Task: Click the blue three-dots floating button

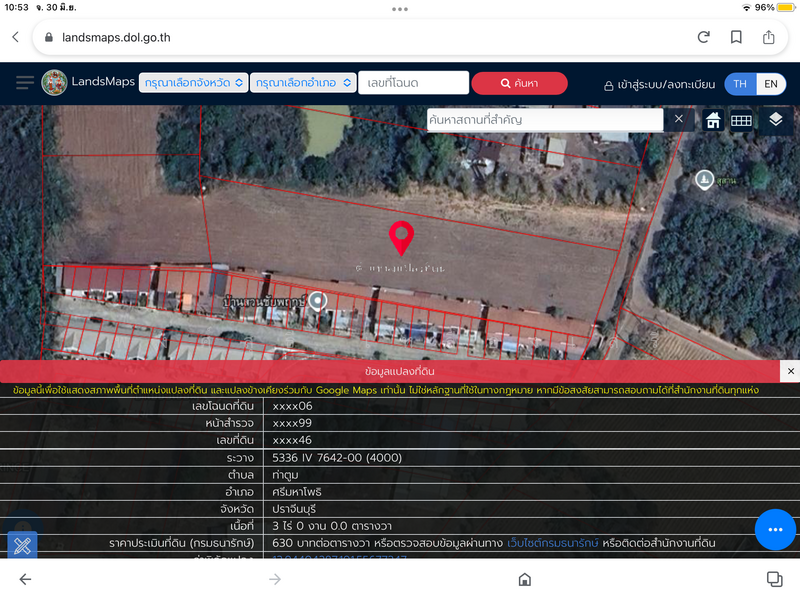Action: 775,529
